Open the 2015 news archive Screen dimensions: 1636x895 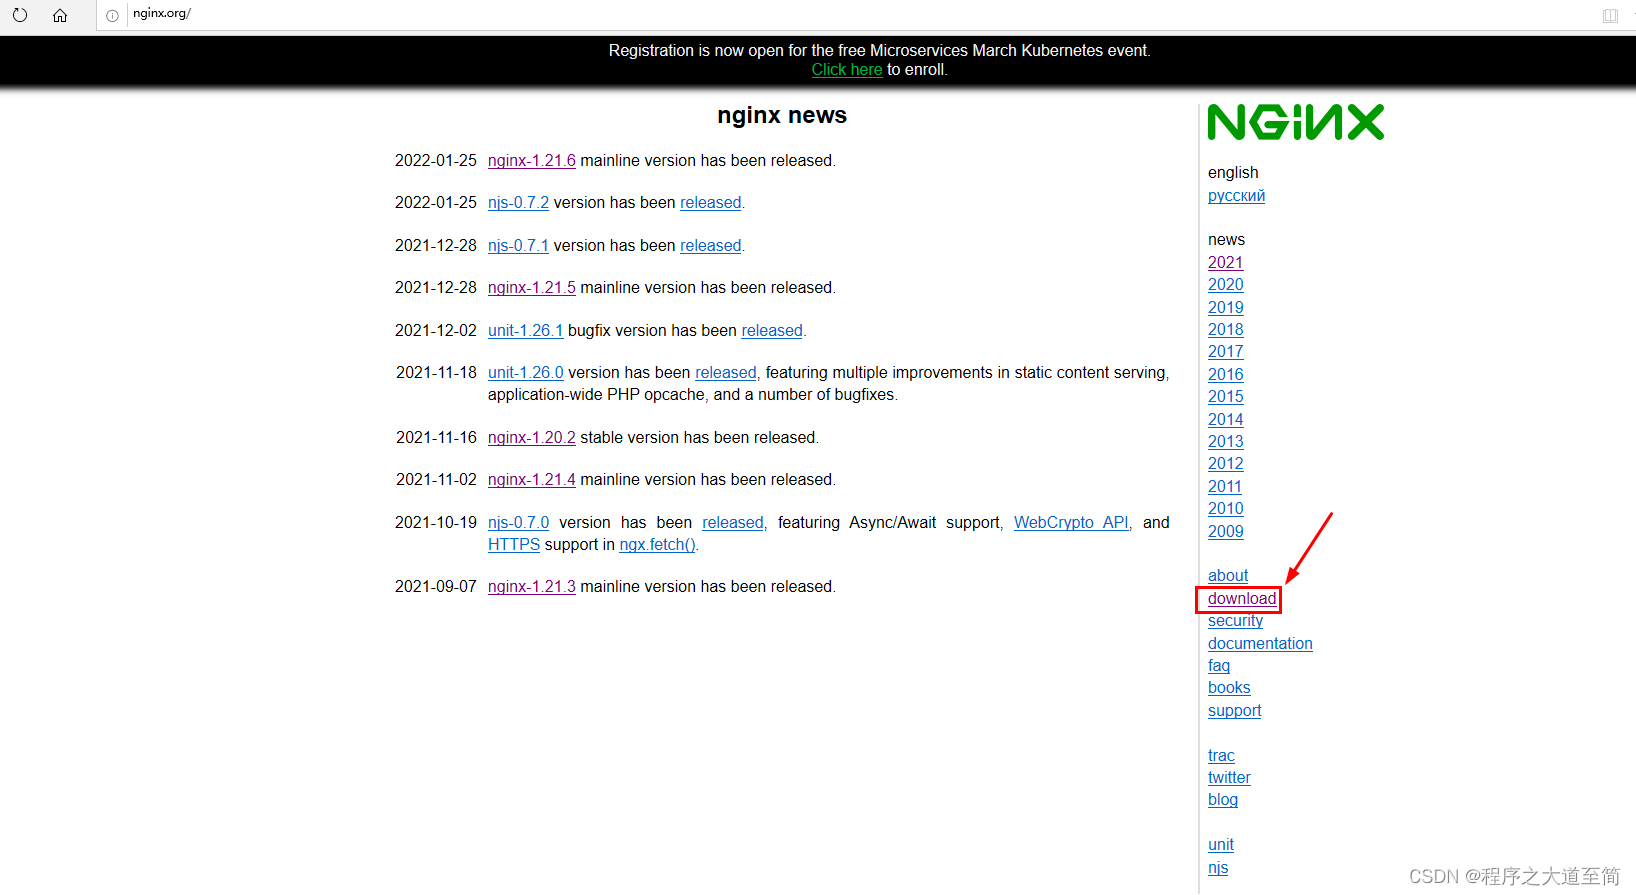pyautogui.click(x=1226, y=397)
